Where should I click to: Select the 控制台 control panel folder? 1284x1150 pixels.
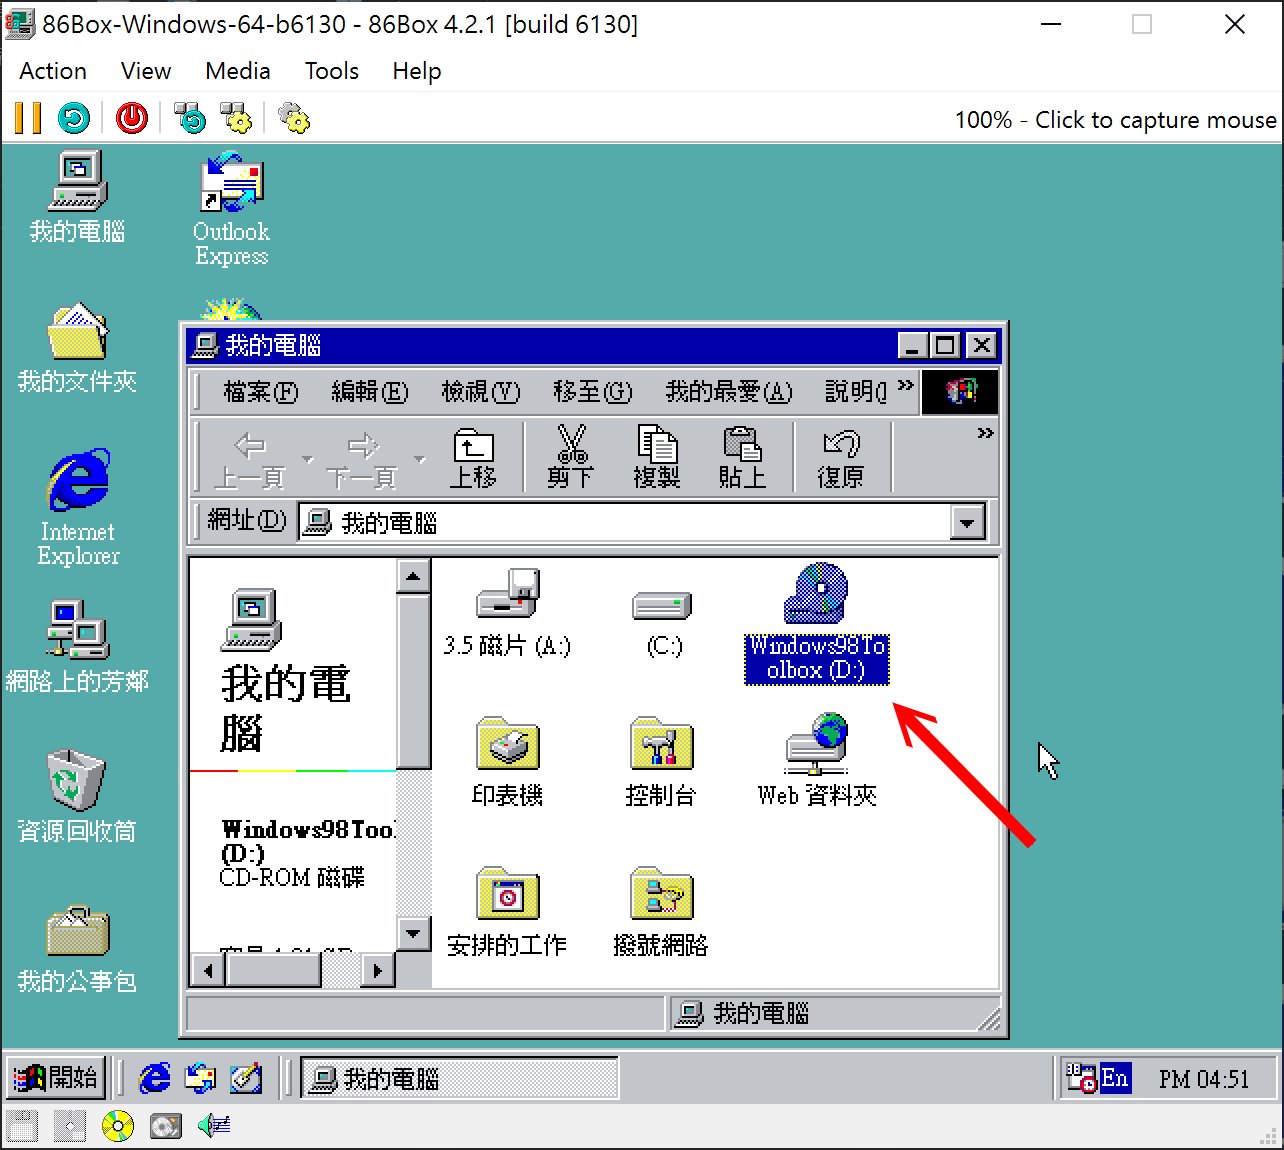click(x=660, y=762)
